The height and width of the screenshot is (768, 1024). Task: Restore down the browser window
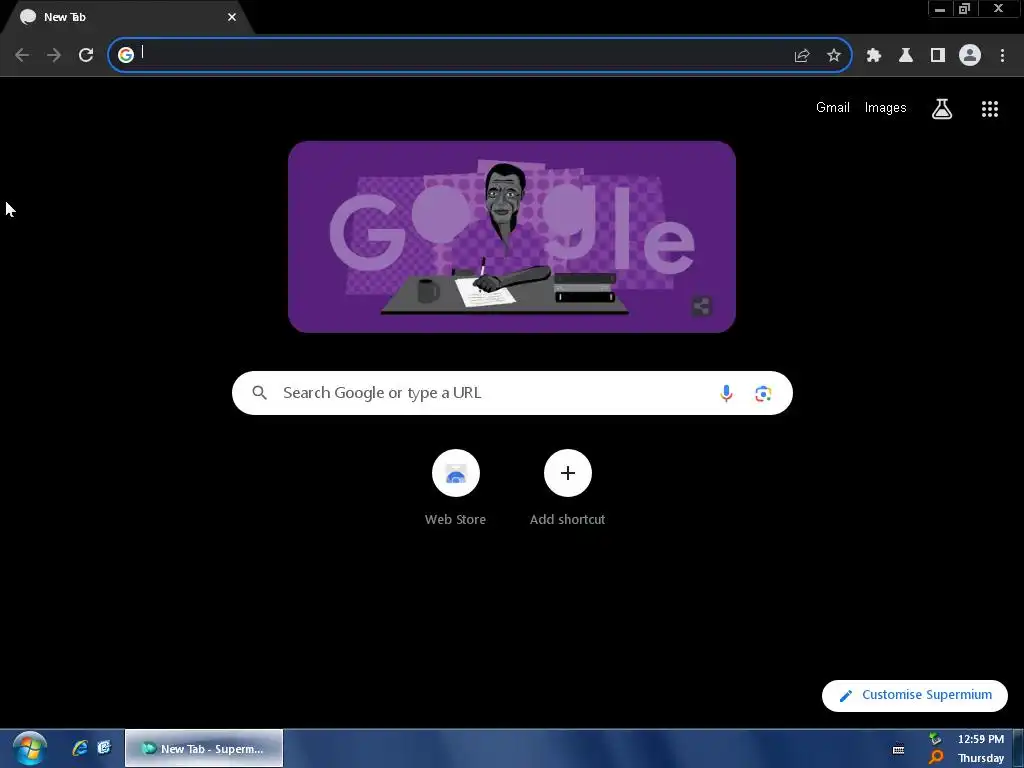pos(965,9)
